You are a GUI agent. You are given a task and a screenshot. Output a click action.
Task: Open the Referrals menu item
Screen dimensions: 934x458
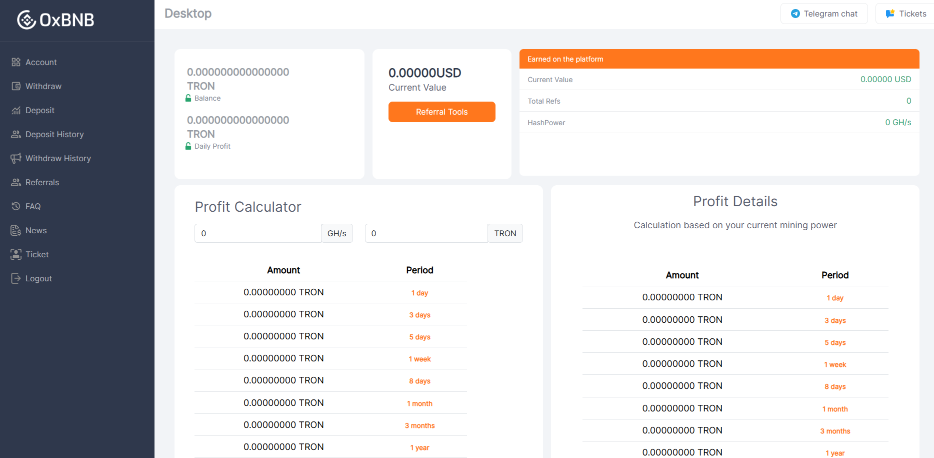pos(42,182)
